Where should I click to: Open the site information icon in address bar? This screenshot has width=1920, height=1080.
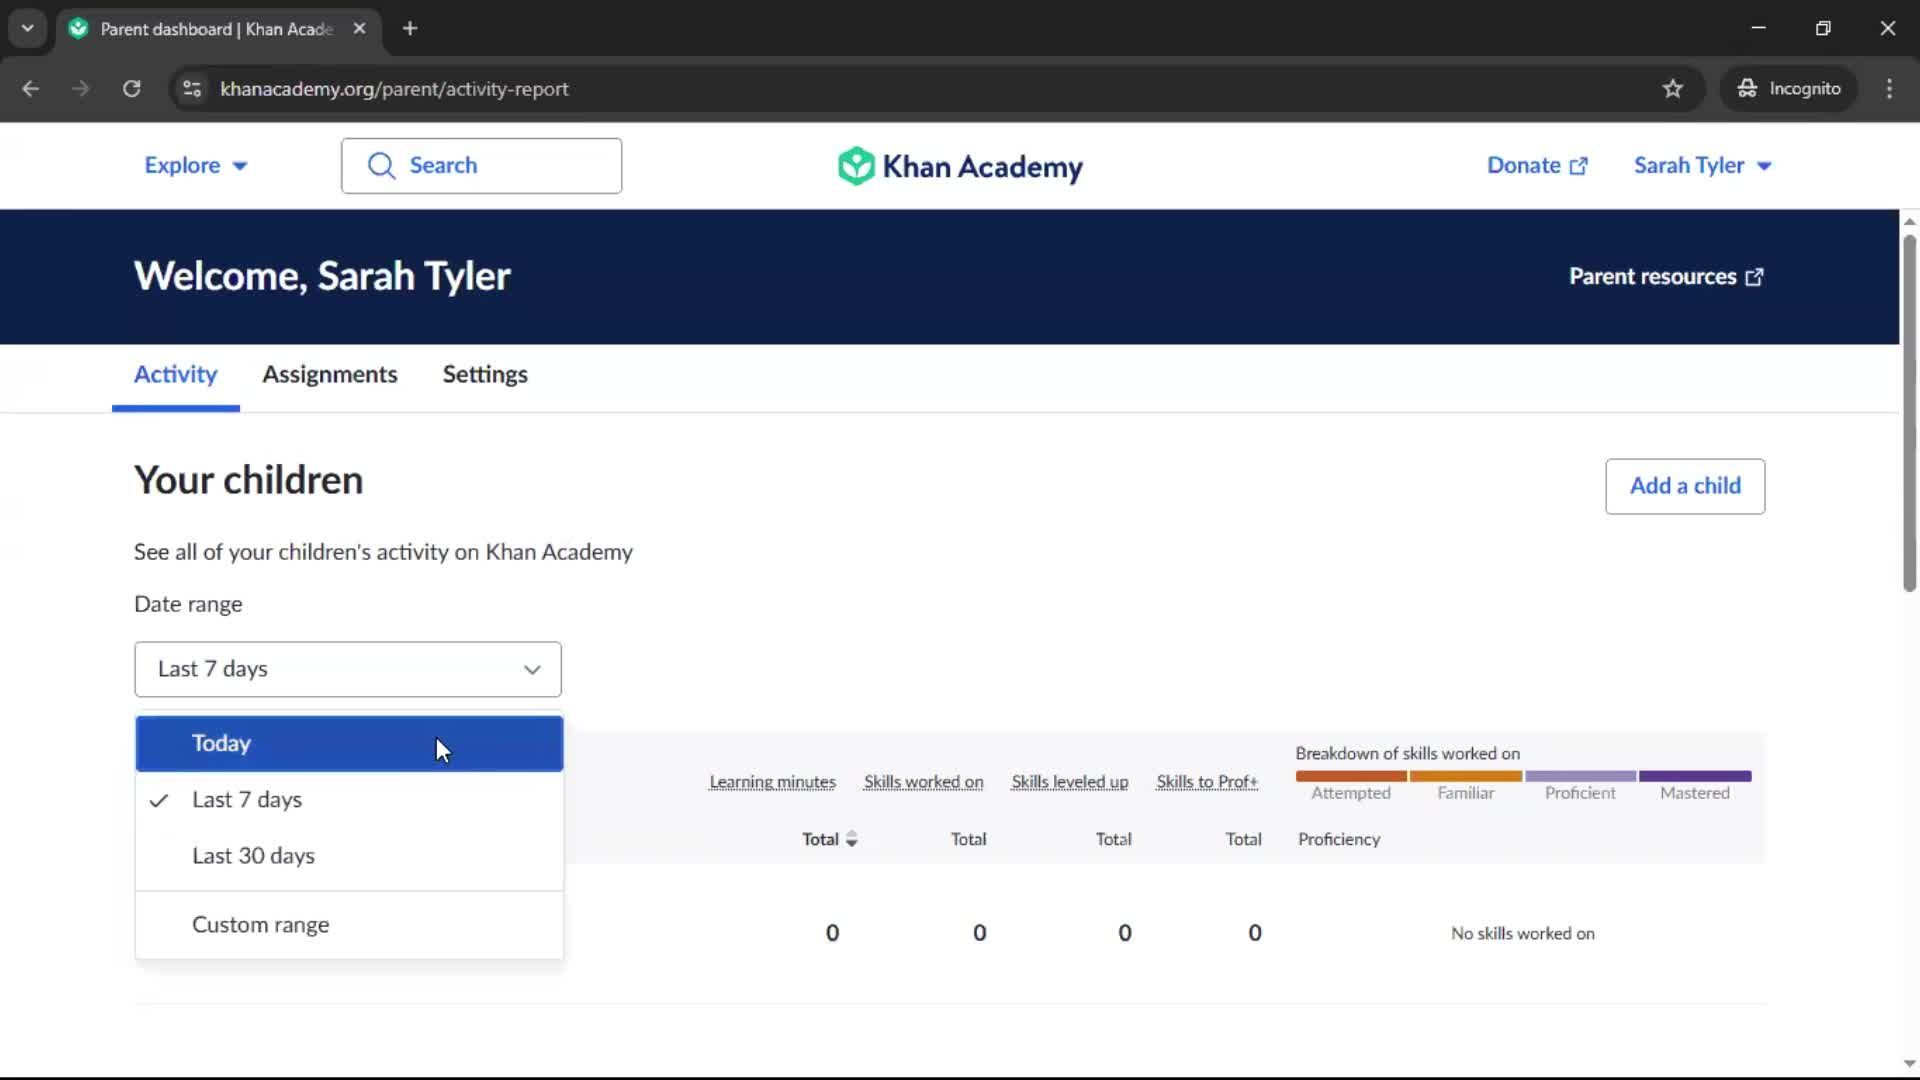click(192, 88)
